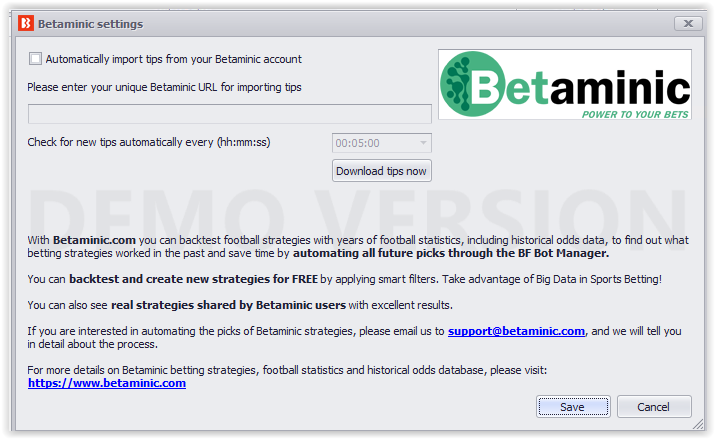Cancel the settings dialog

click(x=654, y=407)
